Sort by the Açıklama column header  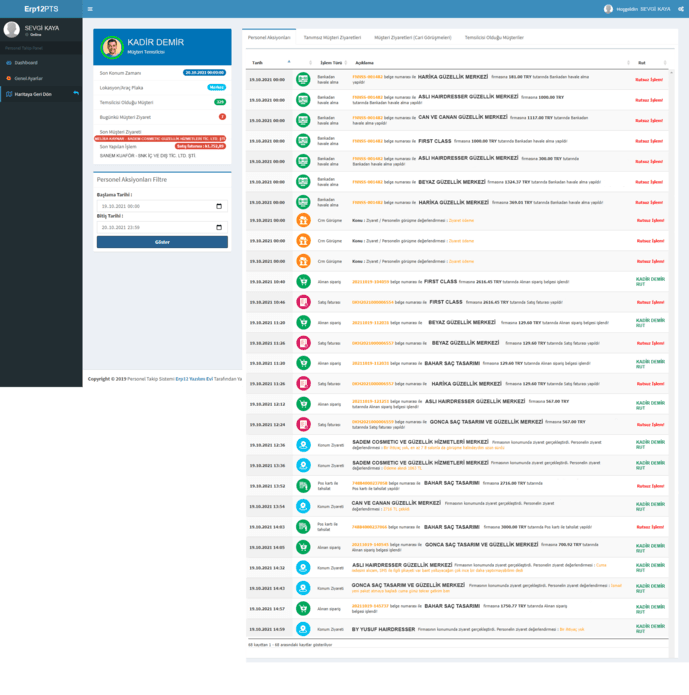click(x=491, y=63)
